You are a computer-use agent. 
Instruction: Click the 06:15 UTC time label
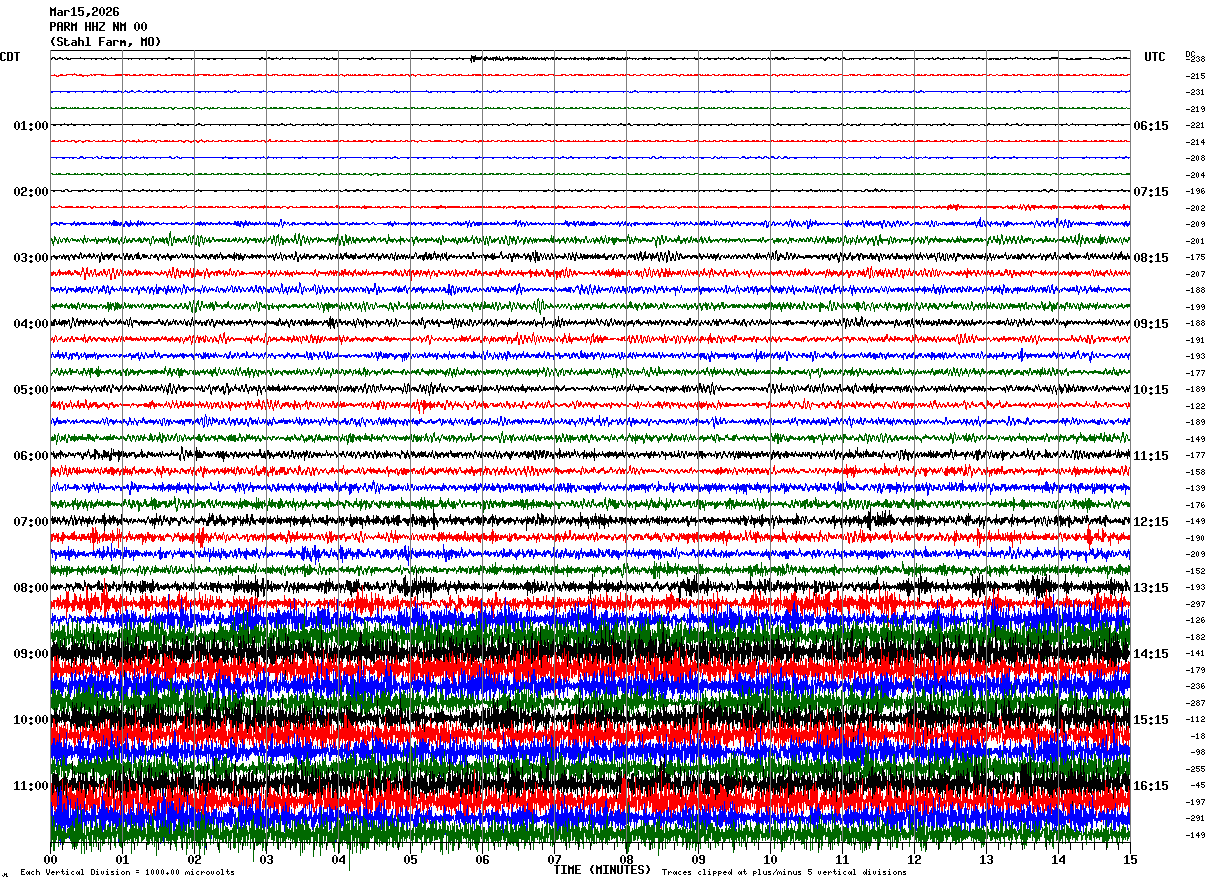point(1151,126)
